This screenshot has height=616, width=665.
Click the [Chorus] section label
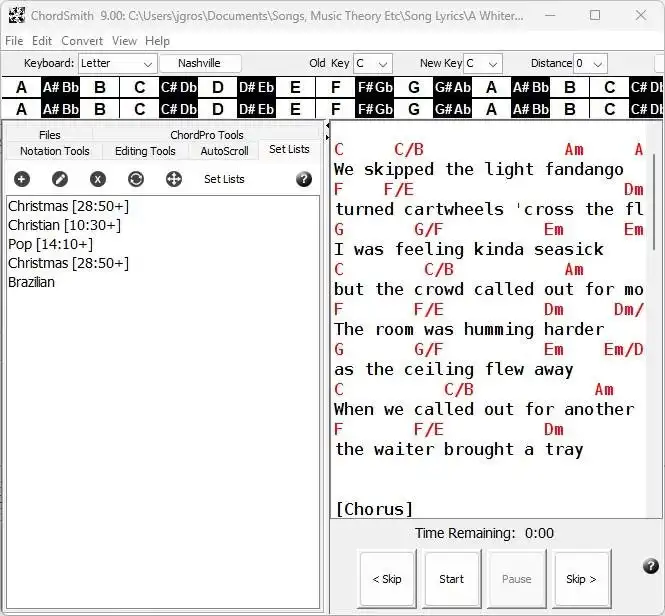374,509
